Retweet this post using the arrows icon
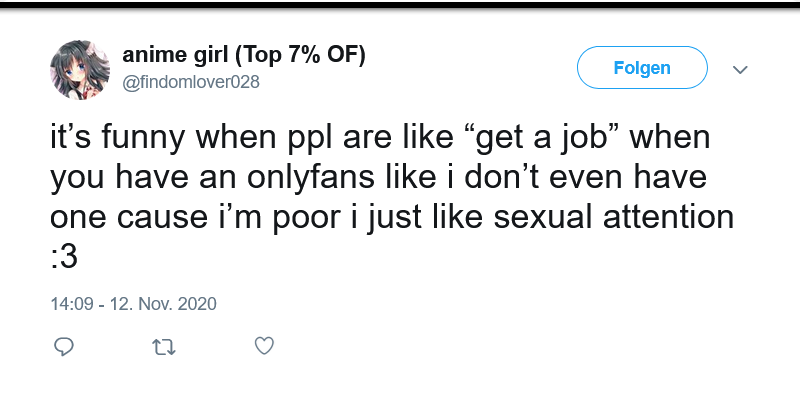 pyautogui.click(x=164, y=348)
